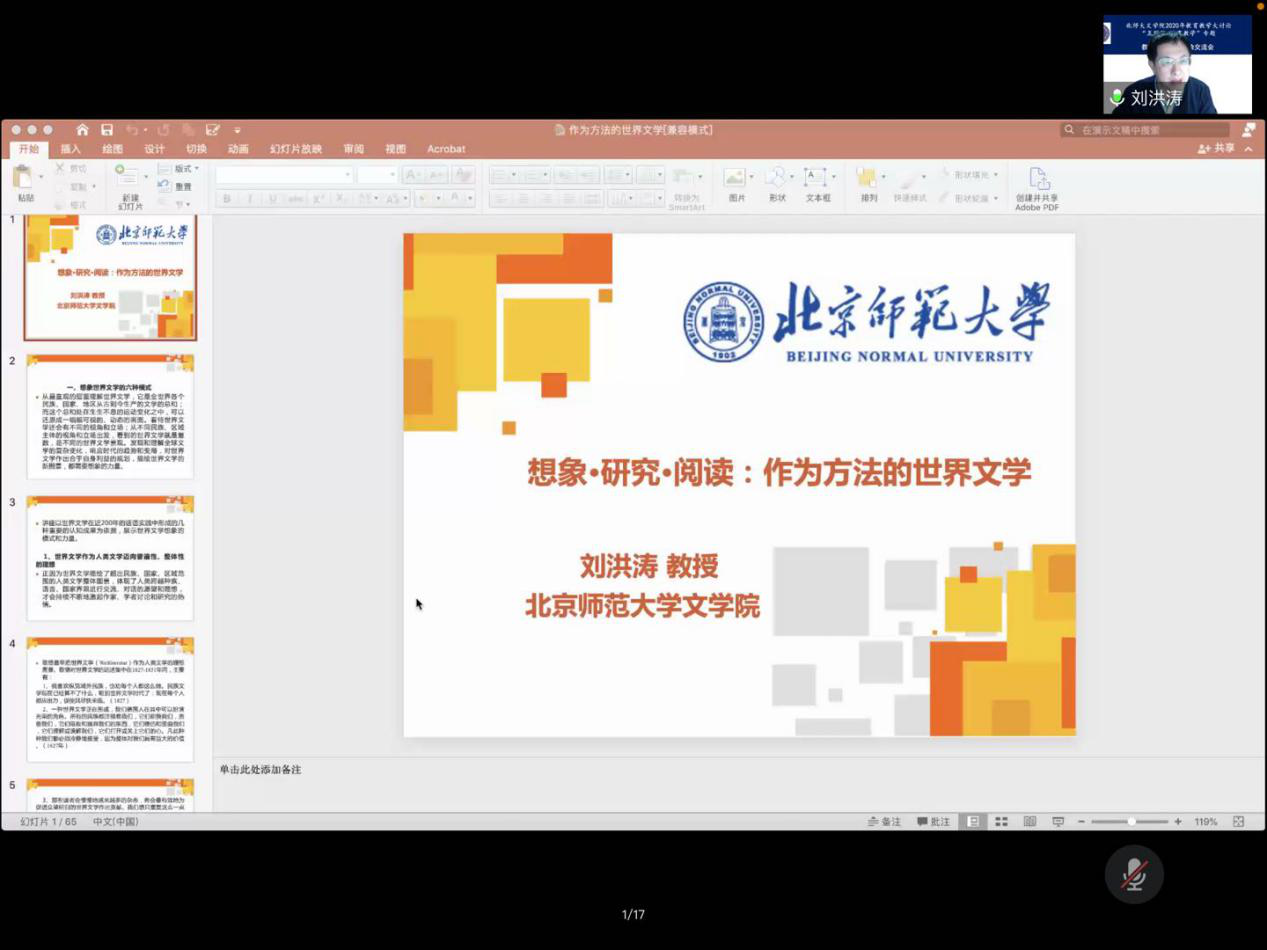Click the Share (共享) button

tap(1217, 148)
